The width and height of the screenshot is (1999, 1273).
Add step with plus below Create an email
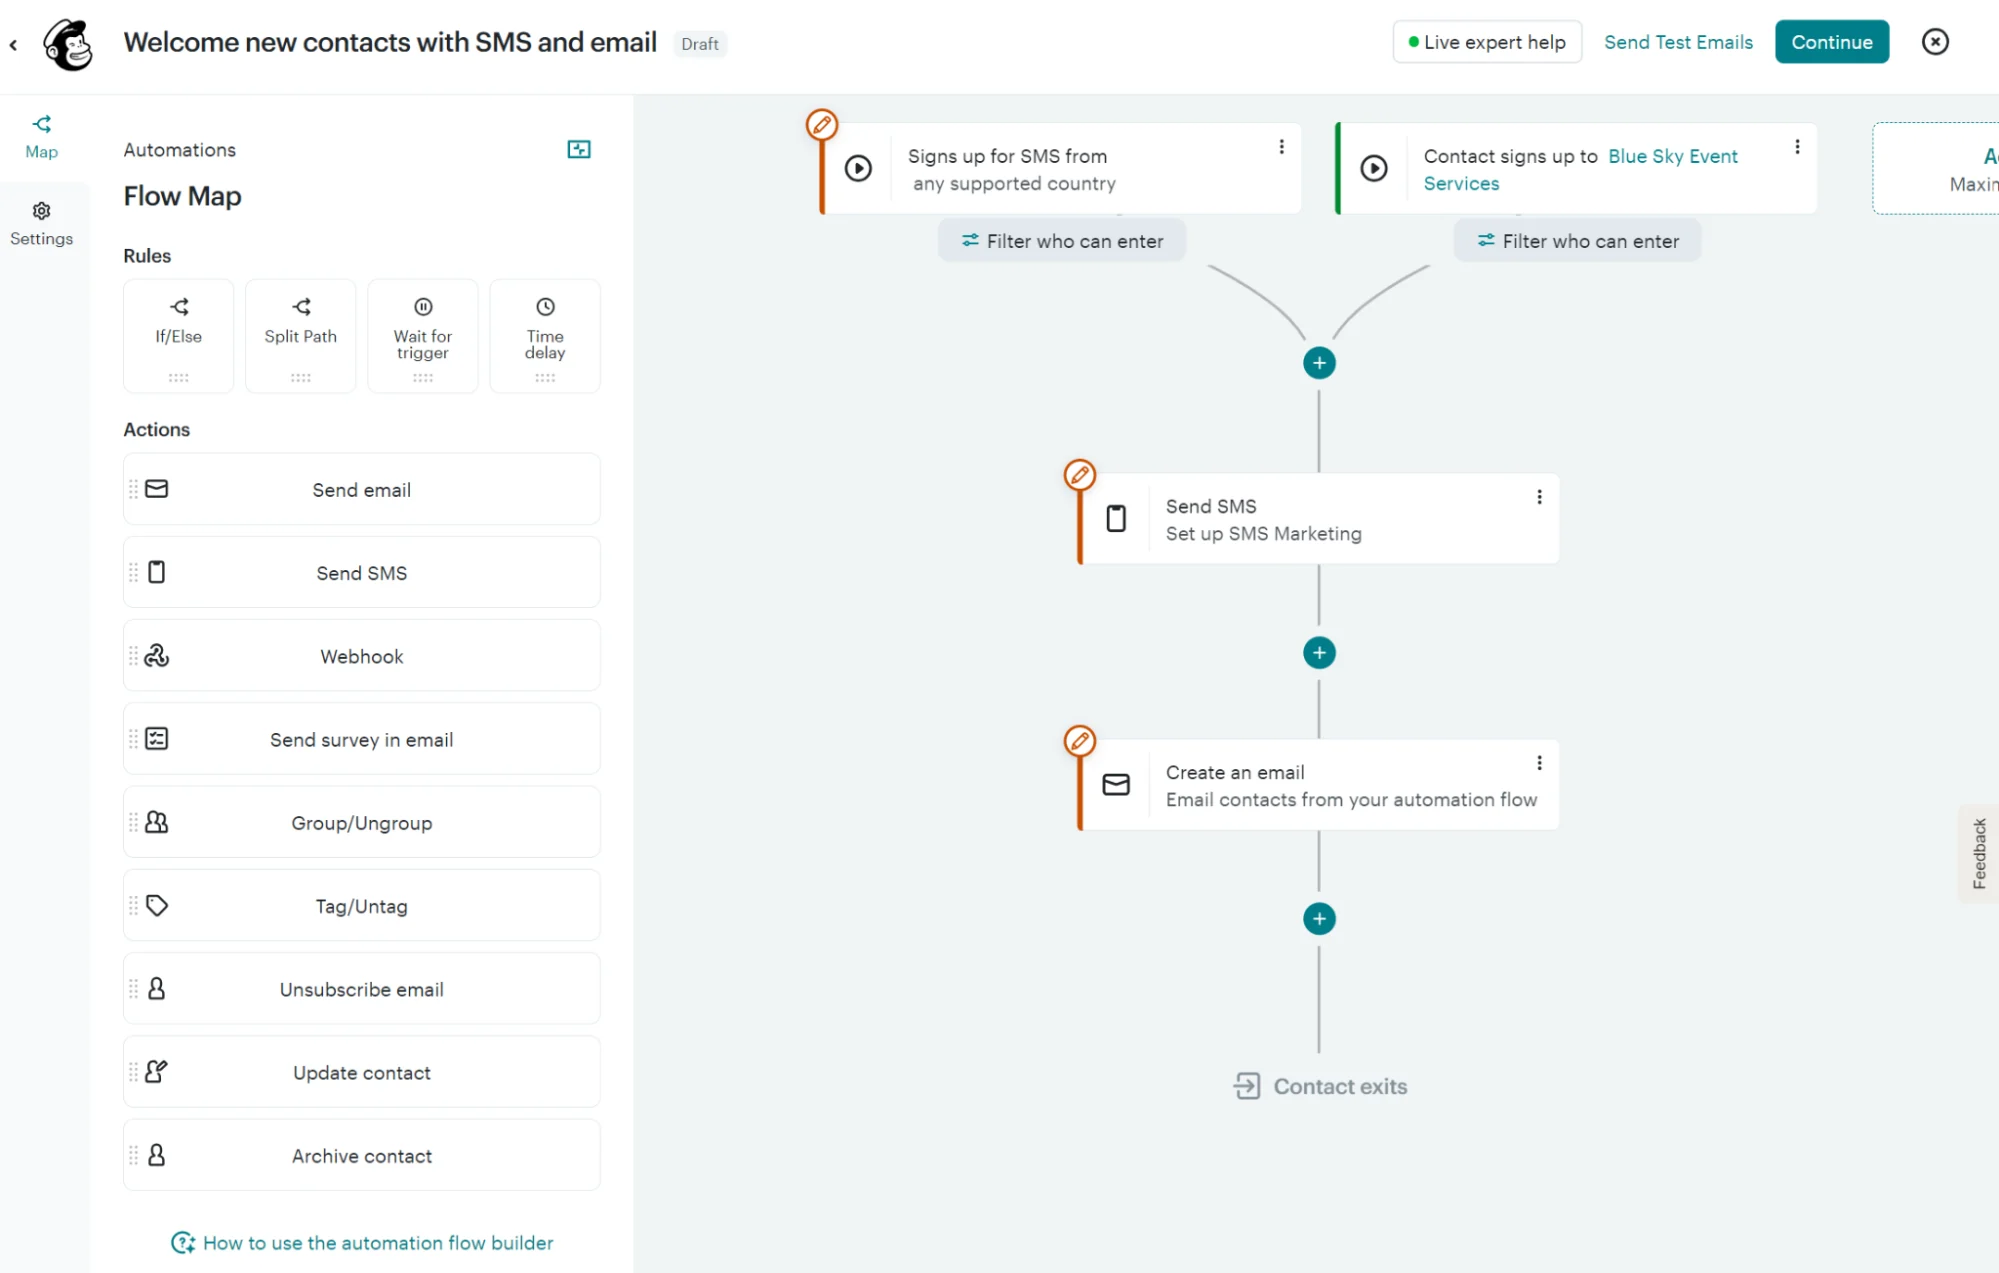coord(1319,919)
